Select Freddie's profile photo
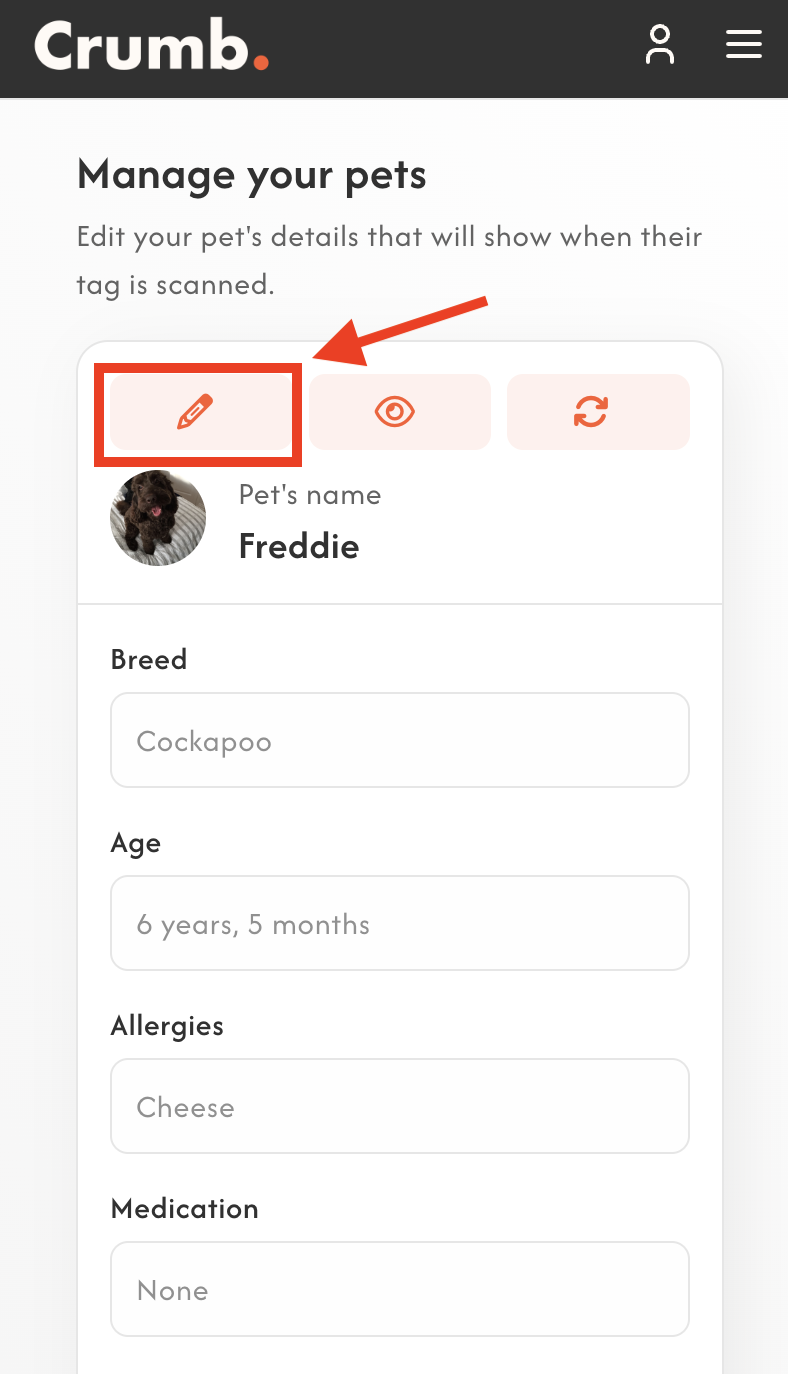The image size is (788, 1374). pos(158,518)
